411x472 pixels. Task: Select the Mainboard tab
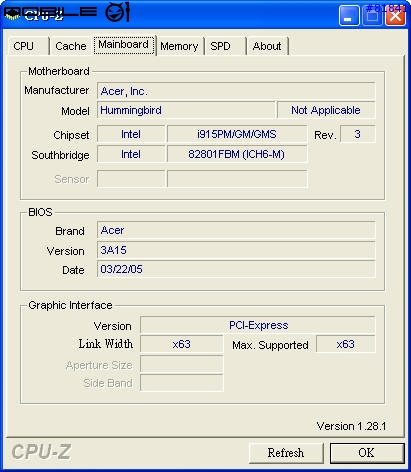click(124, 45)
